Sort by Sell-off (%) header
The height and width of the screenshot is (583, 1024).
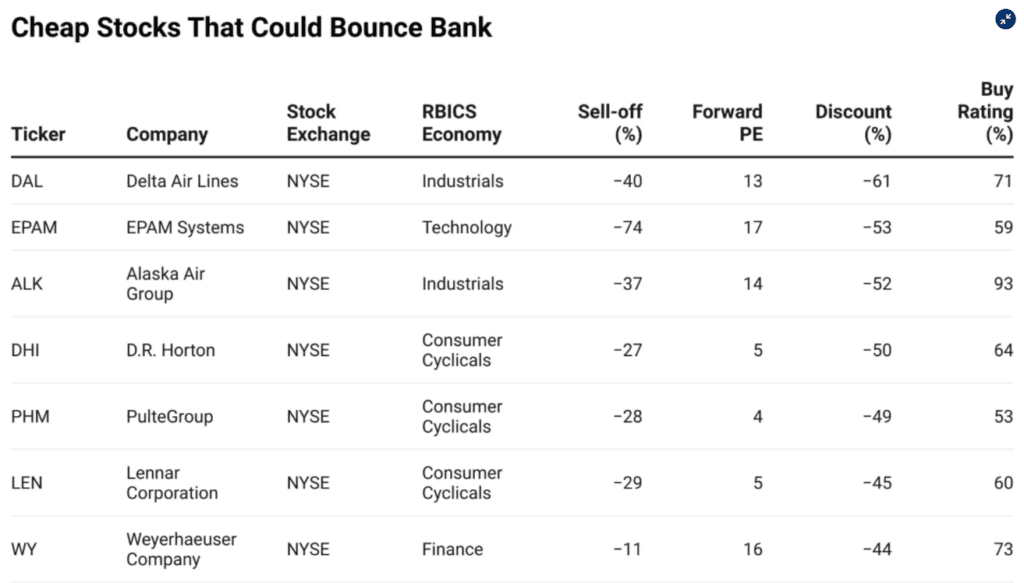[x=610, y=123]
